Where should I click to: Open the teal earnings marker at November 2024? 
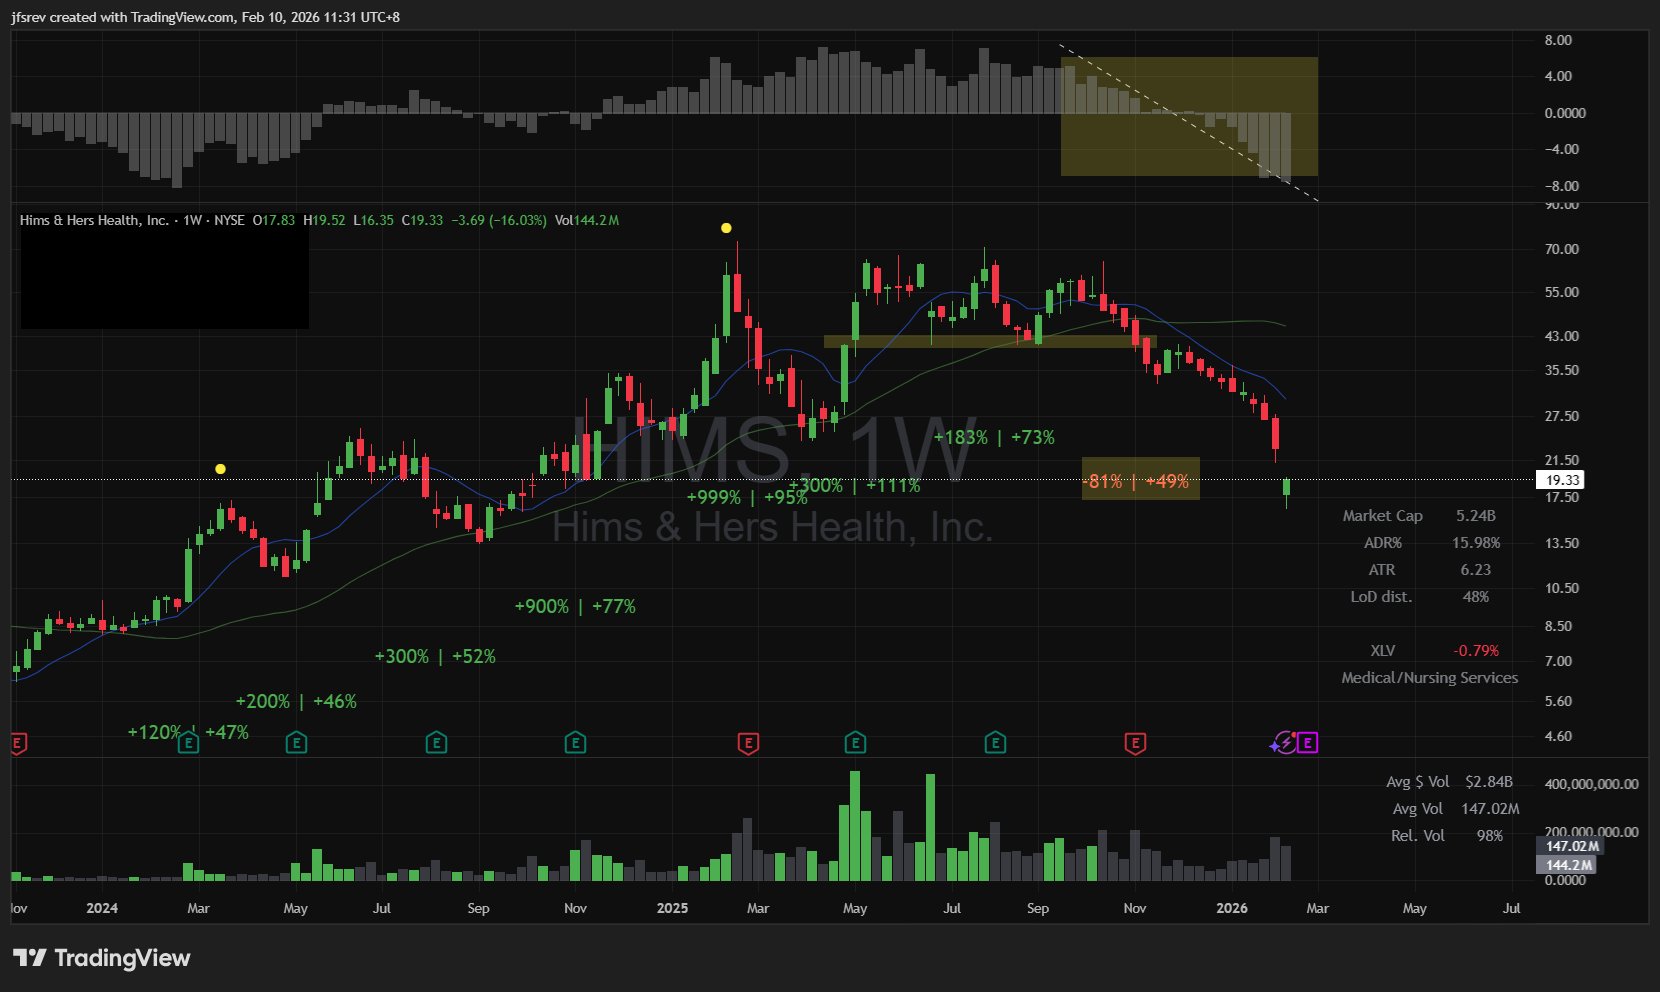click(x=575, y=743)
